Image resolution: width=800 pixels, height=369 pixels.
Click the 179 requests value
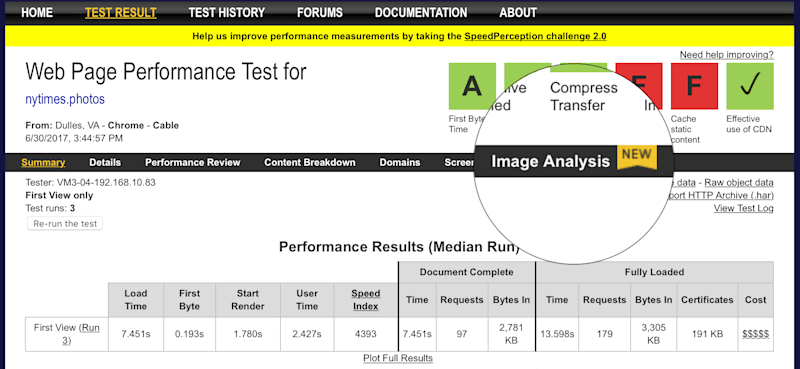[x=605, y=334]
